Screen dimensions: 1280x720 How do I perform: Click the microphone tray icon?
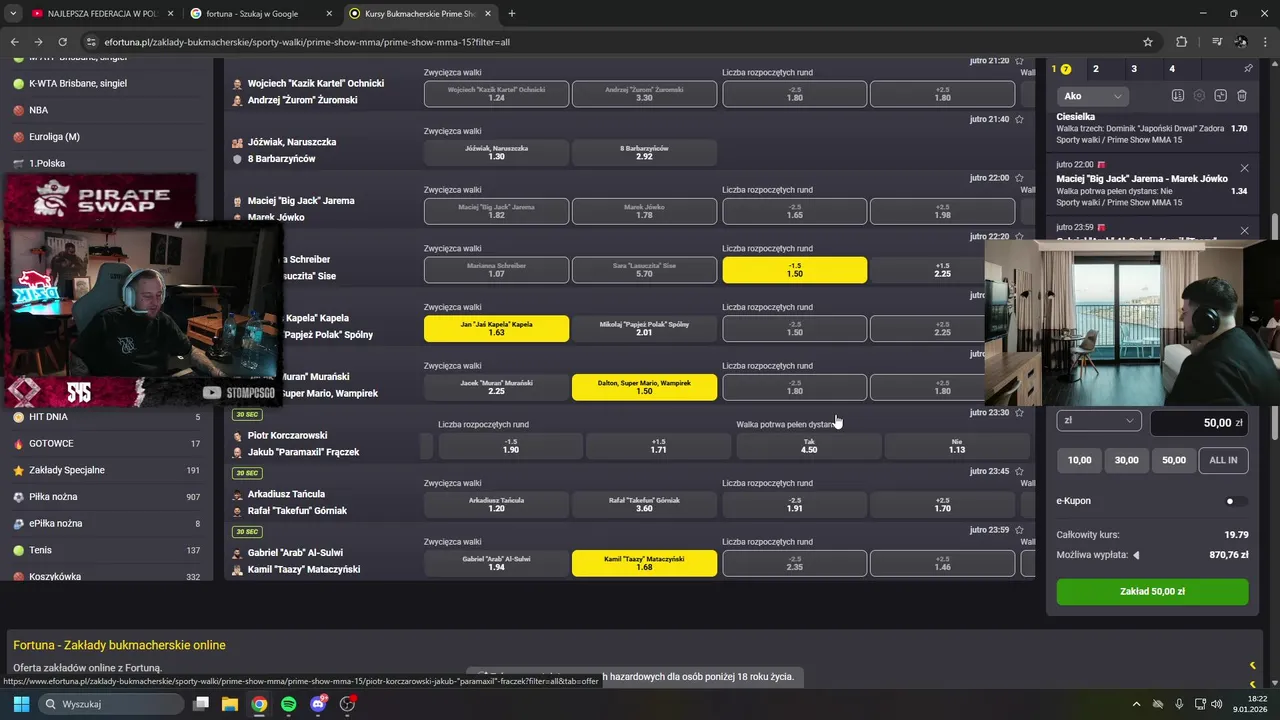1179,704
